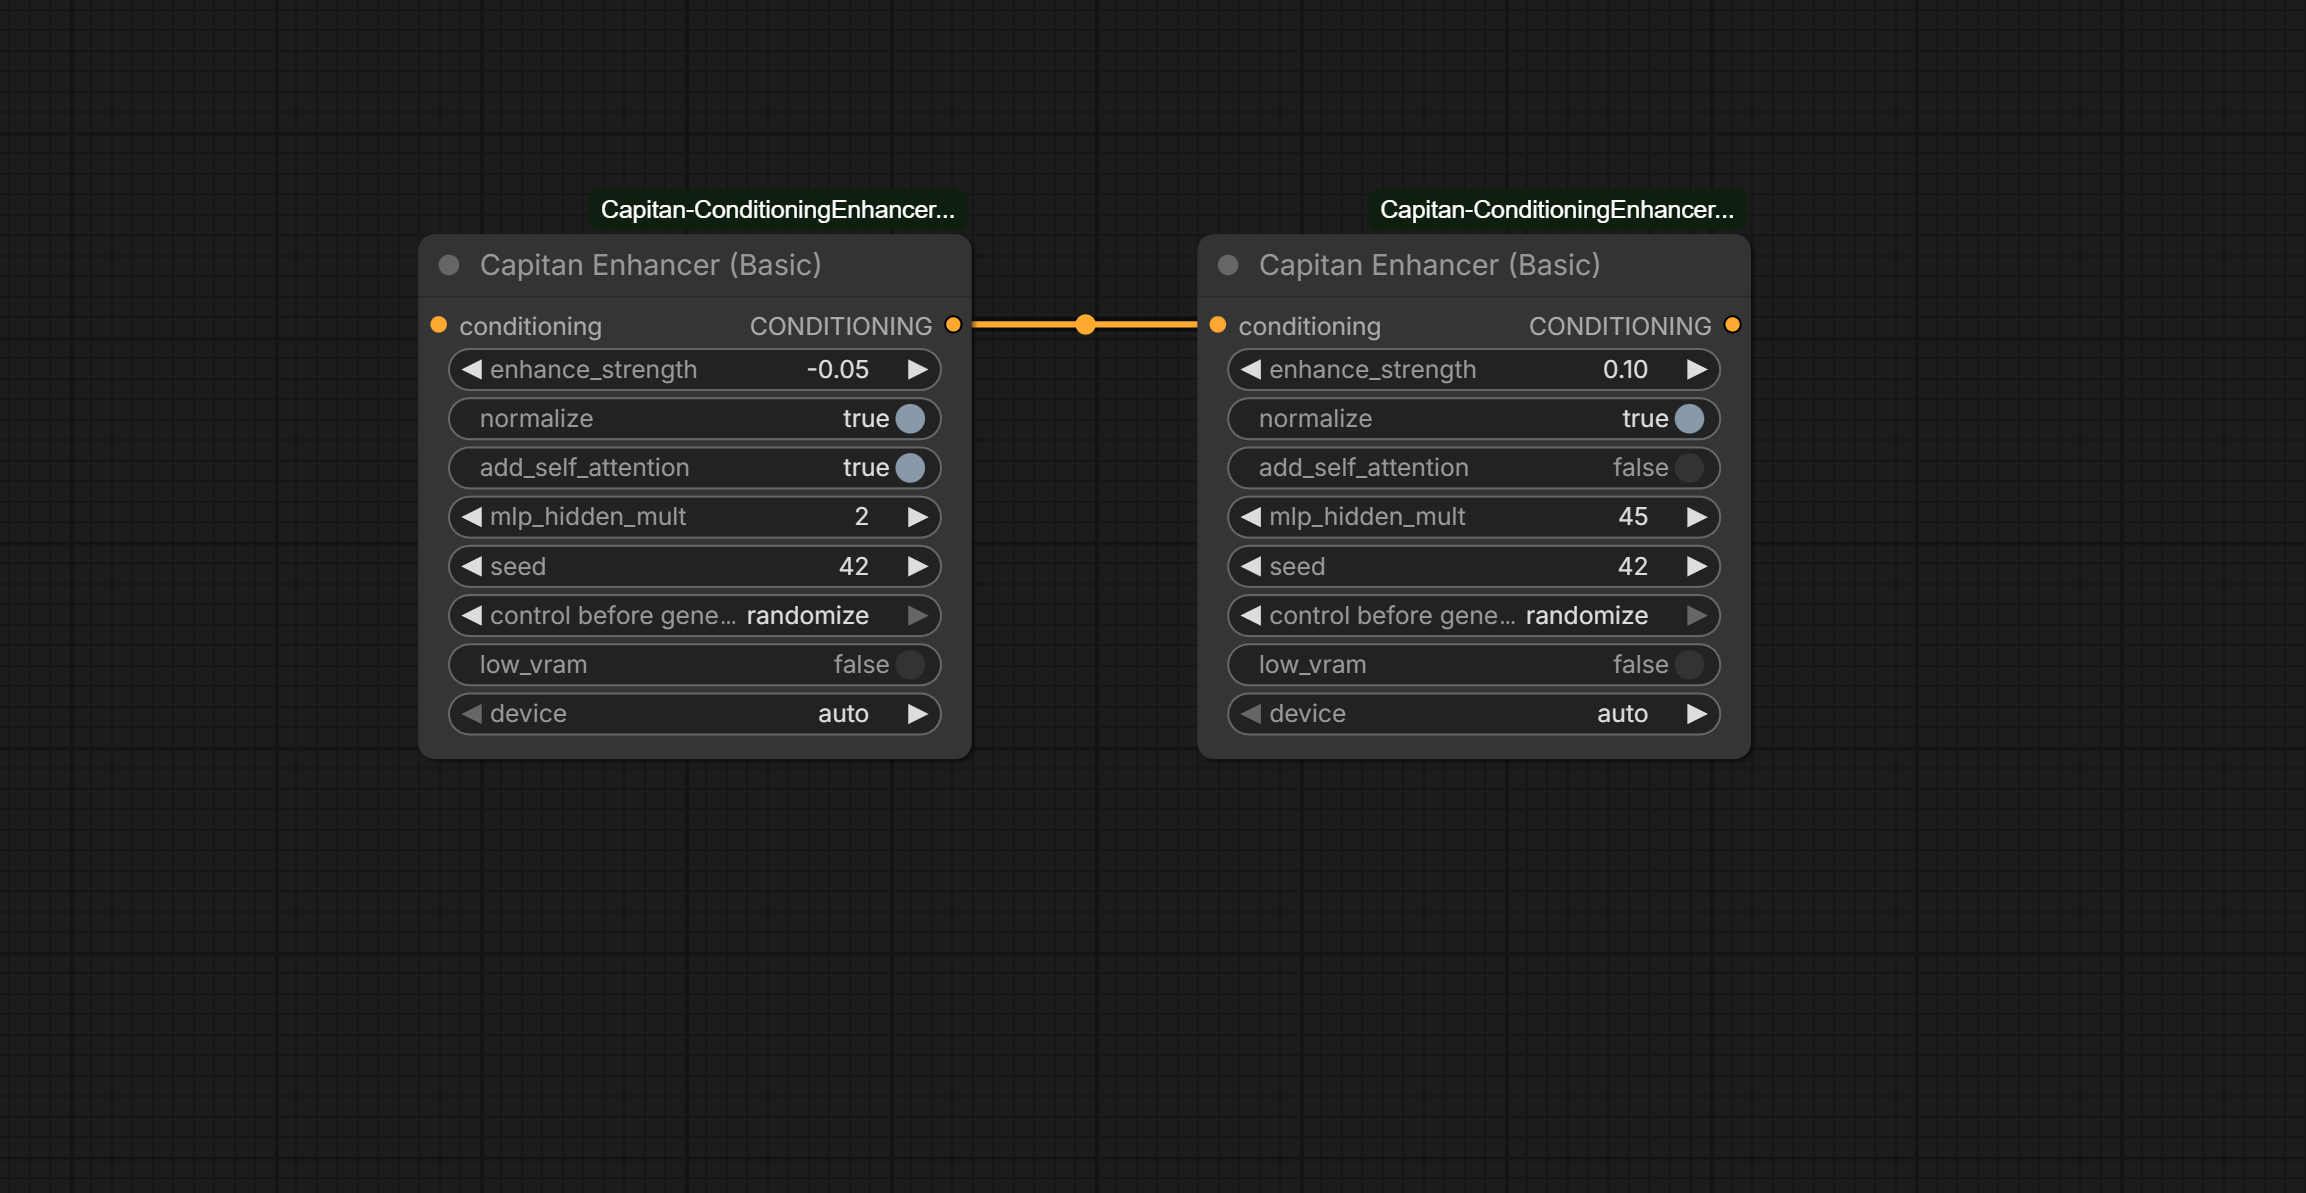Decrease enhance_strength on the right node

point(1250,370)
